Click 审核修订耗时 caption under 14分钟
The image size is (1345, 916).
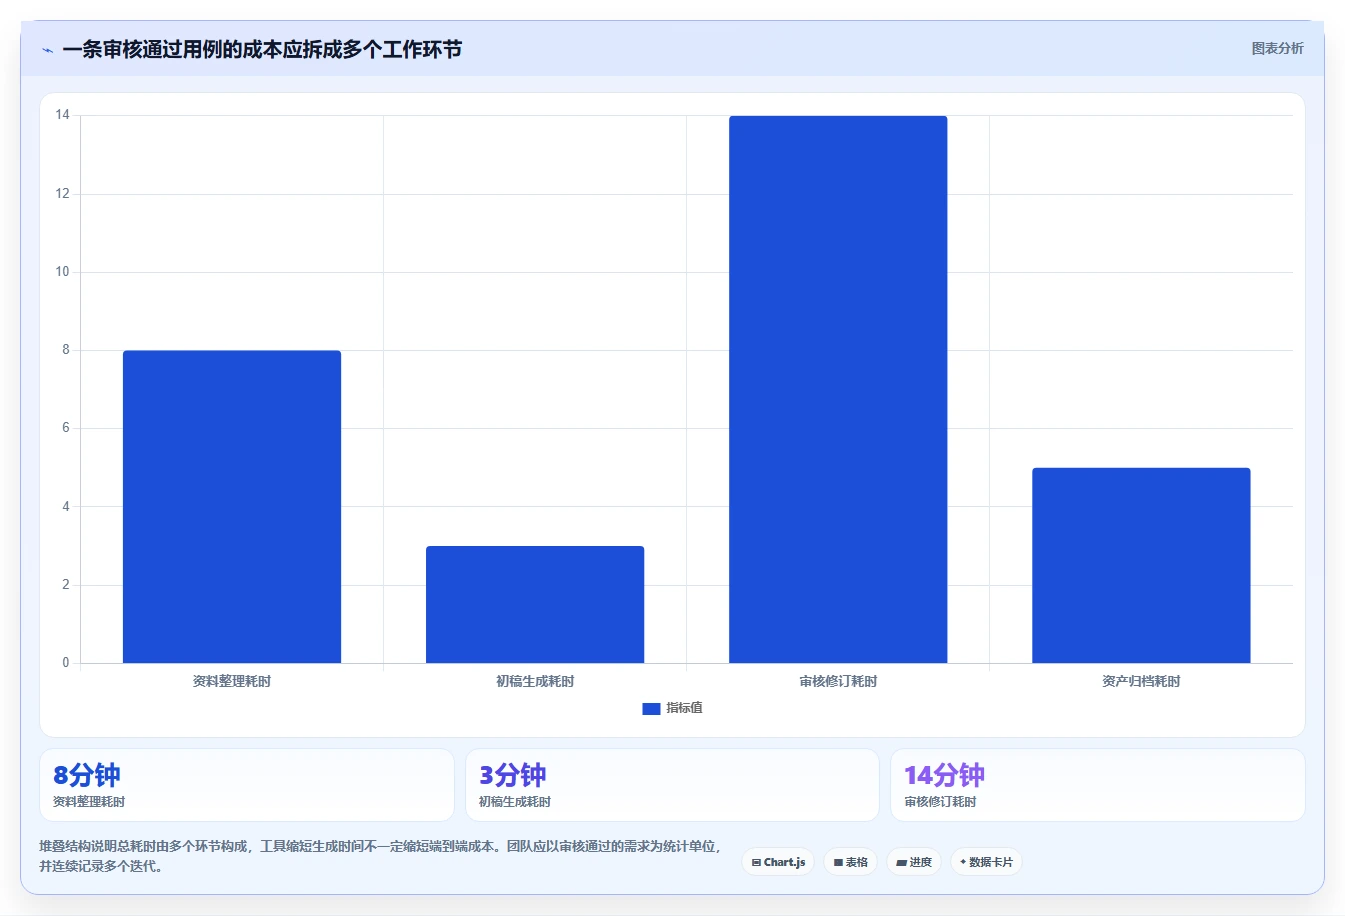940,802
